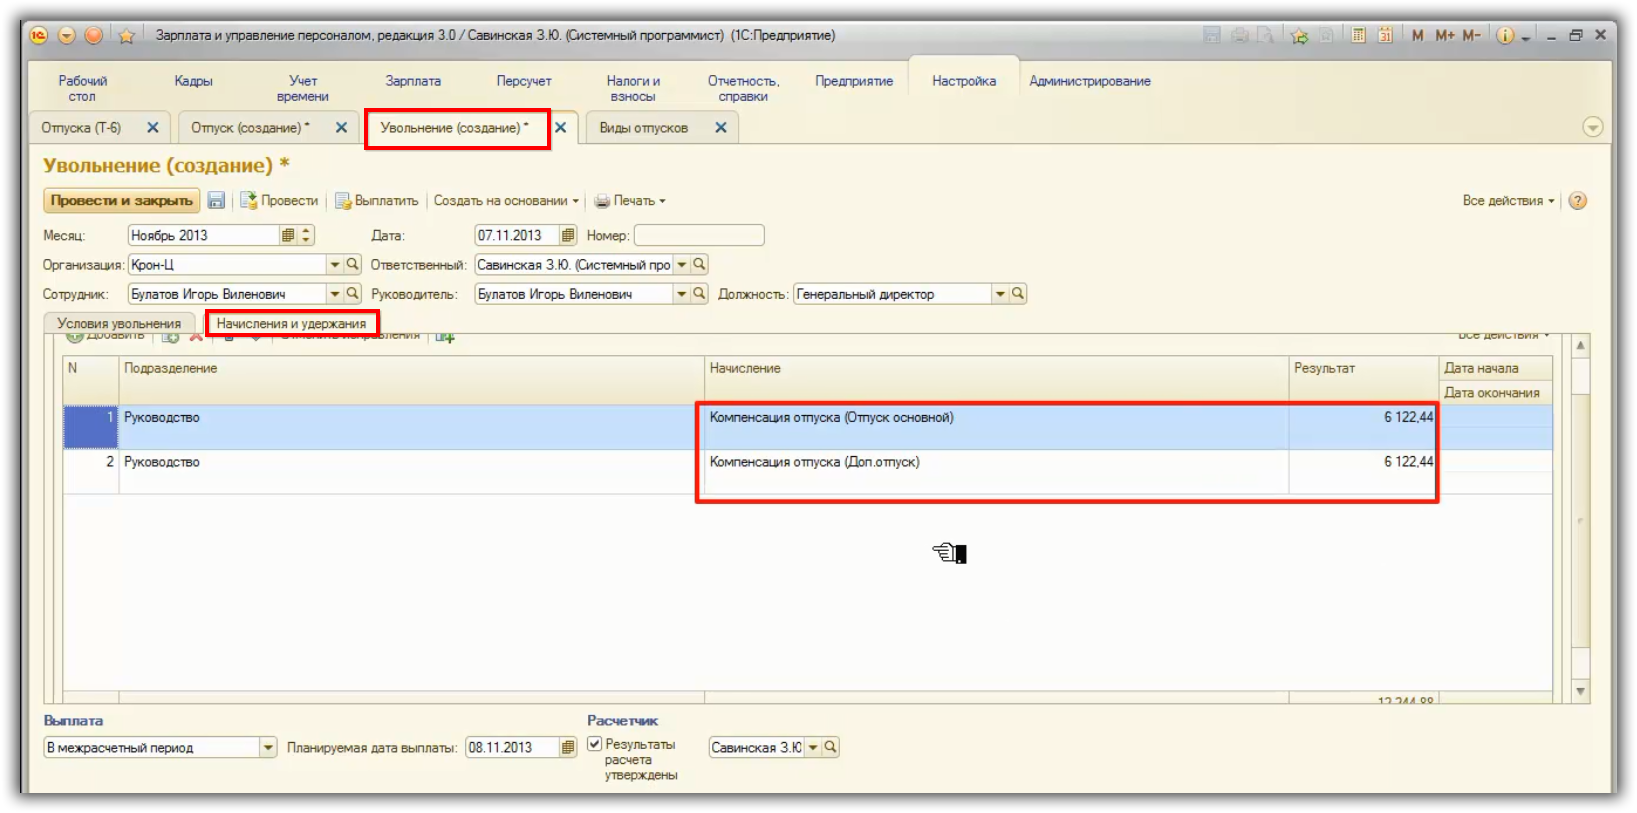The image size is (1637, 813).
Task: Open calendar for Планируемая дата выплаты
Action: (568, 747)
